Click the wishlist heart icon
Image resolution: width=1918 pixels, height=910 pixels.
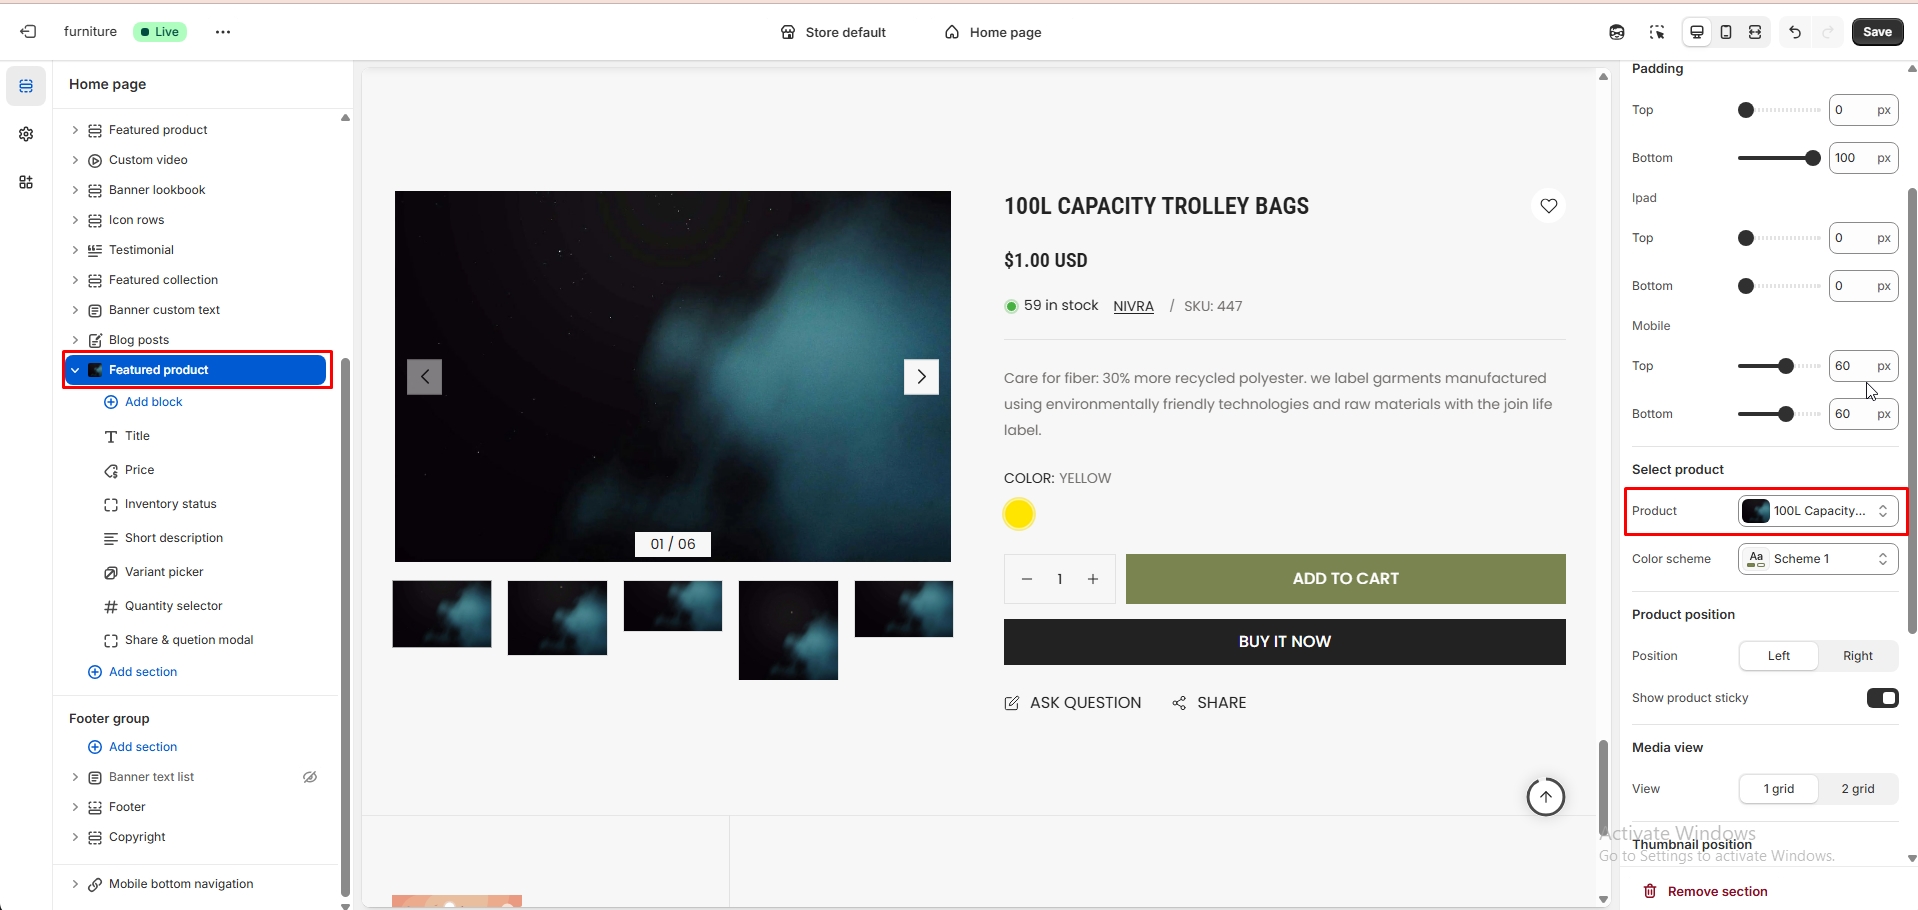(1548, 206)
